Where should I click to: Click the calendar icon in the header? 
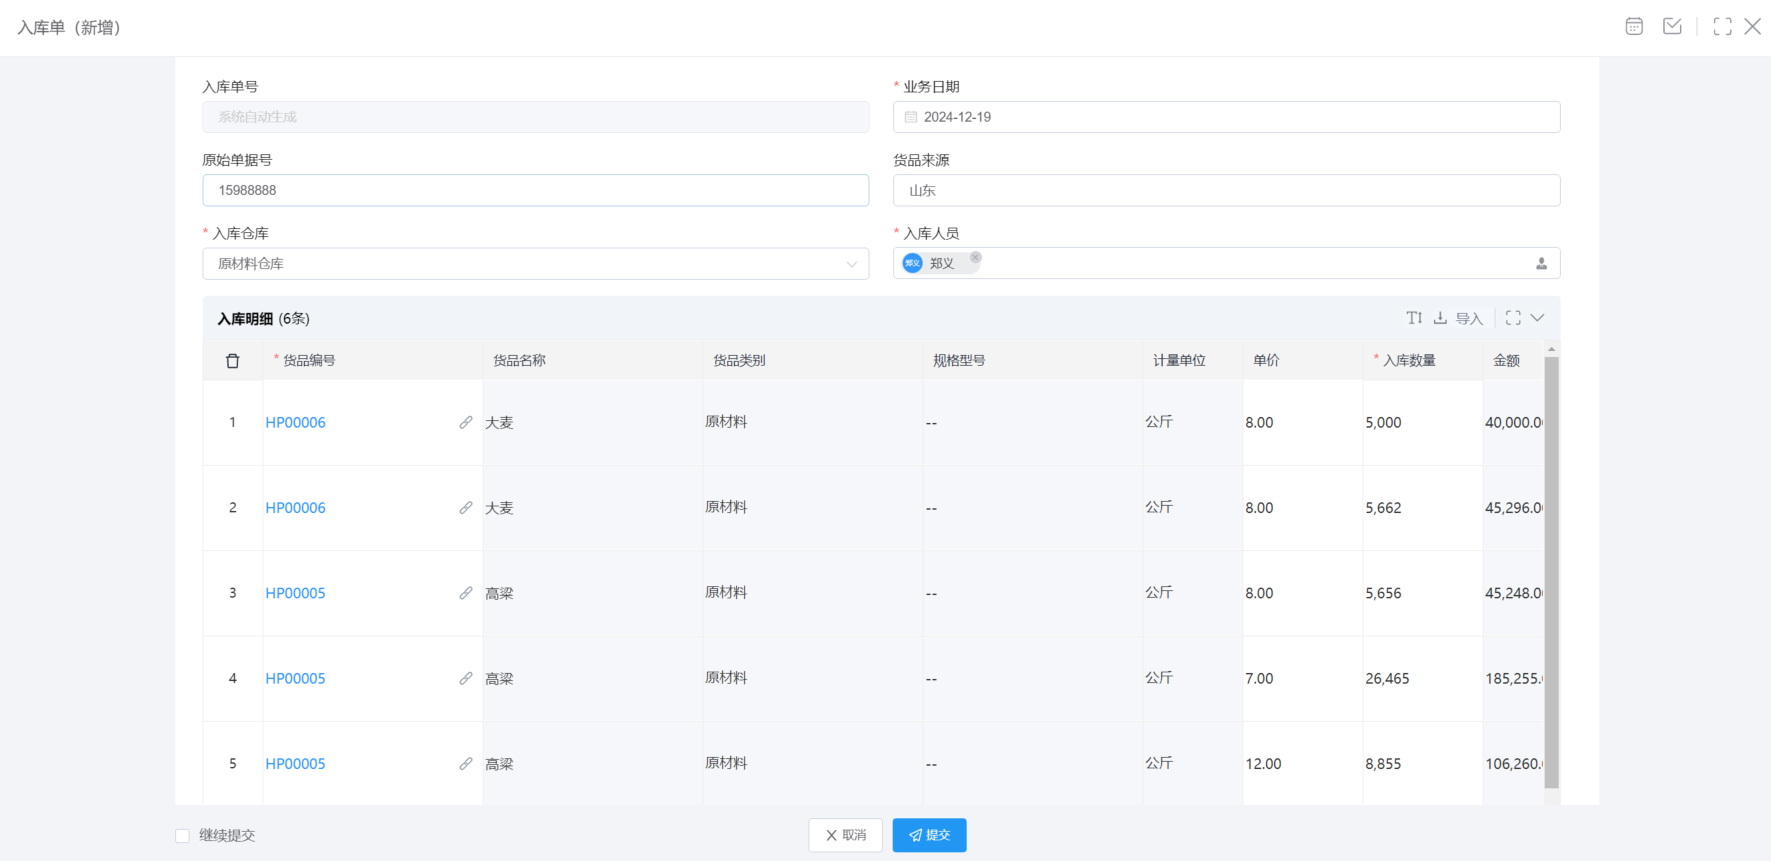point(1634,27)
